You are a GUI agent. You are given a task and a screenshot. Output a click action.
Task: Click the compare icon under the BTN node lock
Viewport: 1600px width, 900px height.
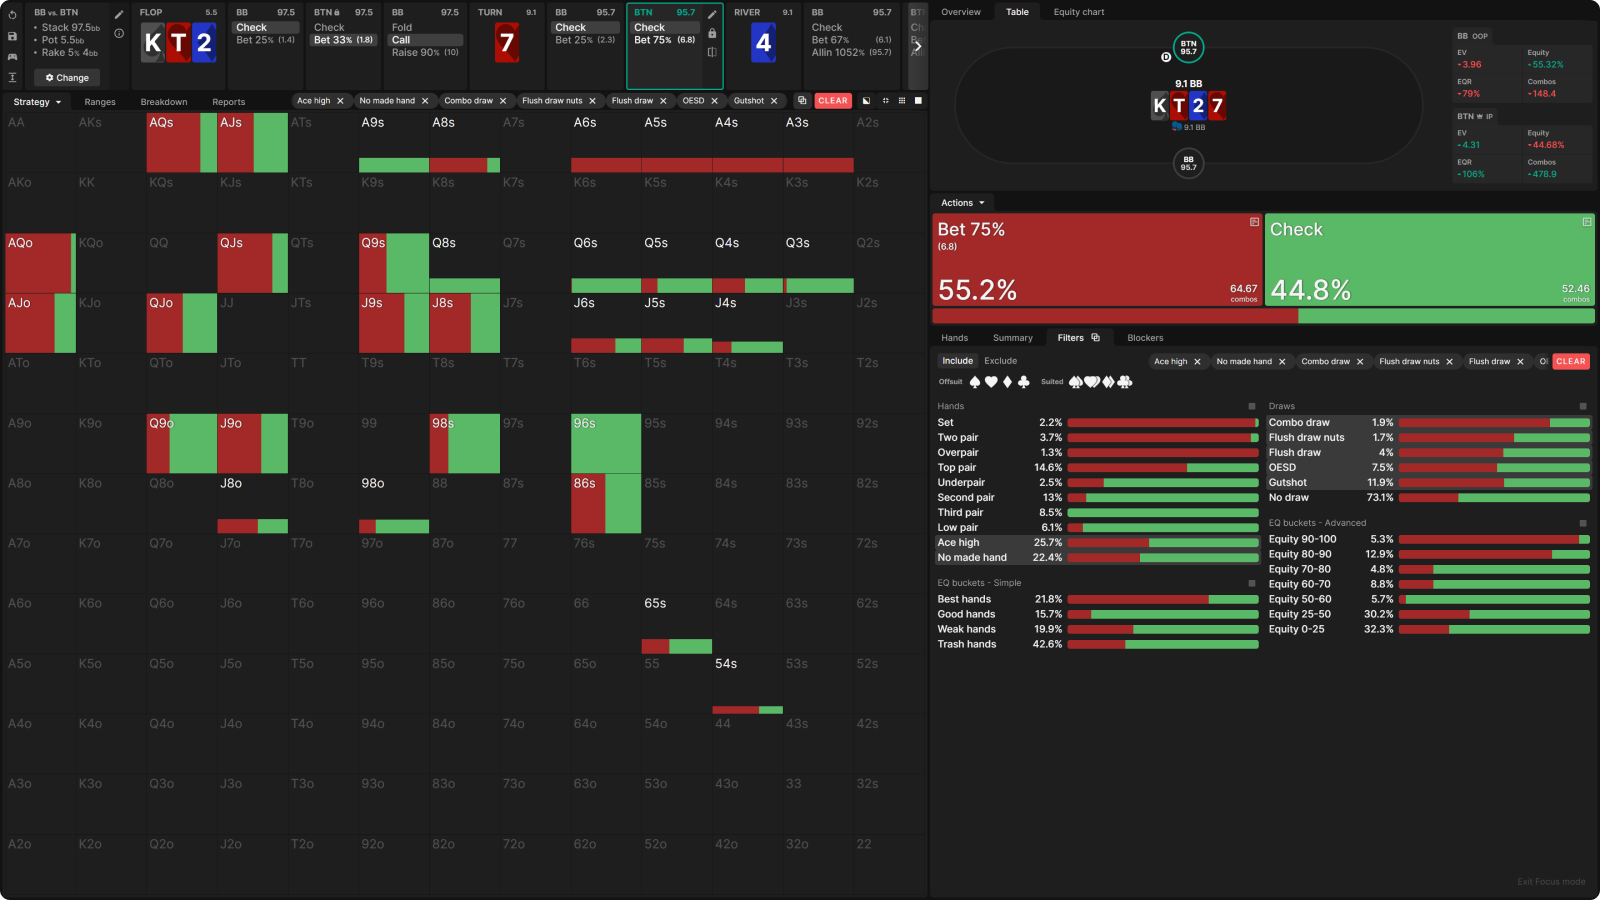712,52
